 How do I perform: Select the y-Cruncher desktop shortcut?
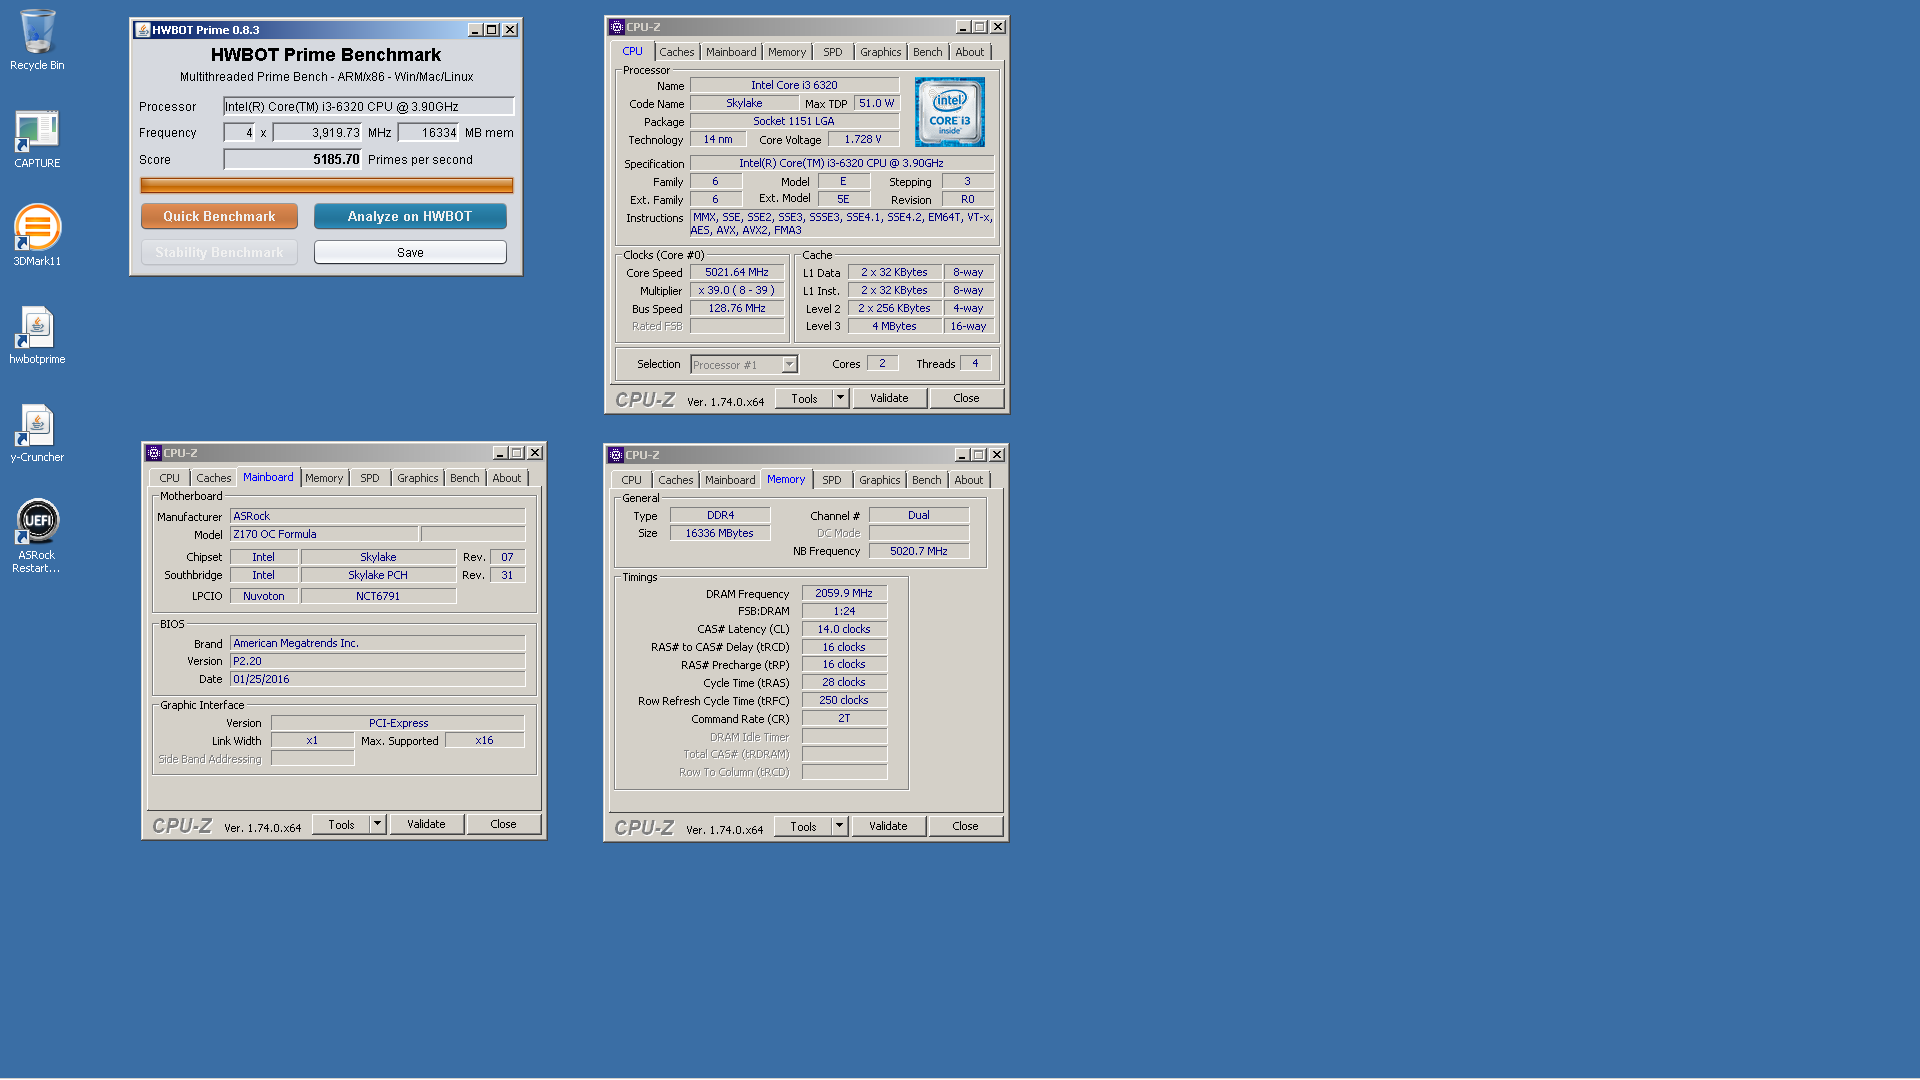[37, 432]
